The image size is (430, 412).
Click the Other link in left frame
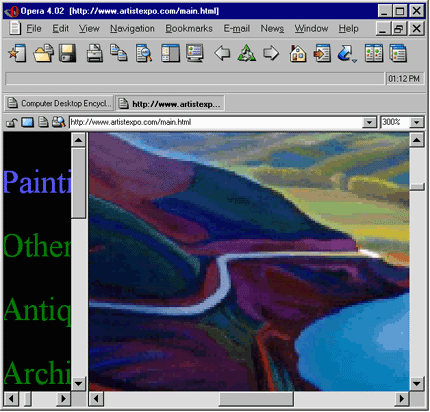[x=37, y=245]
